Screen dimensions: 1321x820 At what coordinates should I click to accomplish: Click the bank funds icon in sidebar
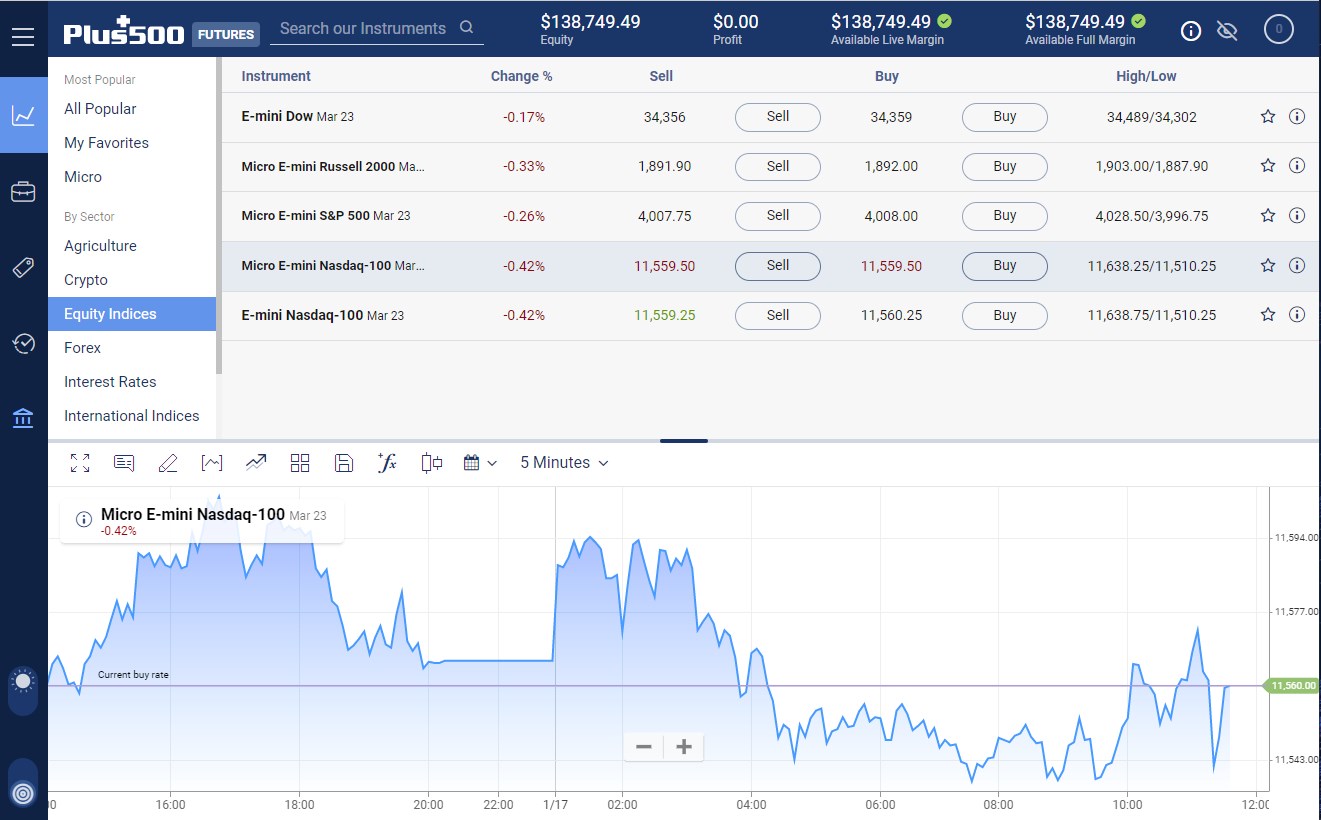click(23, 418)
